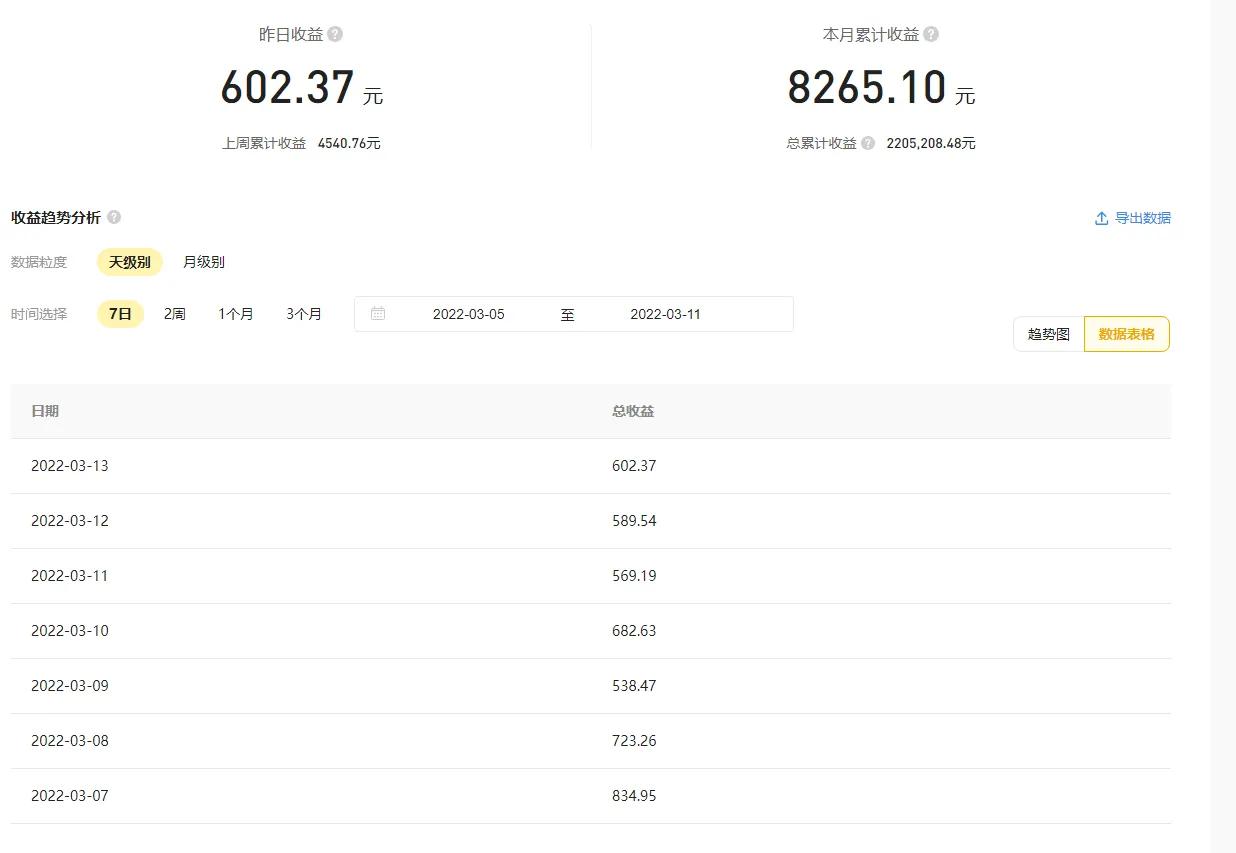
Task: Click the 总收益 column header
Action: (633, 411)
